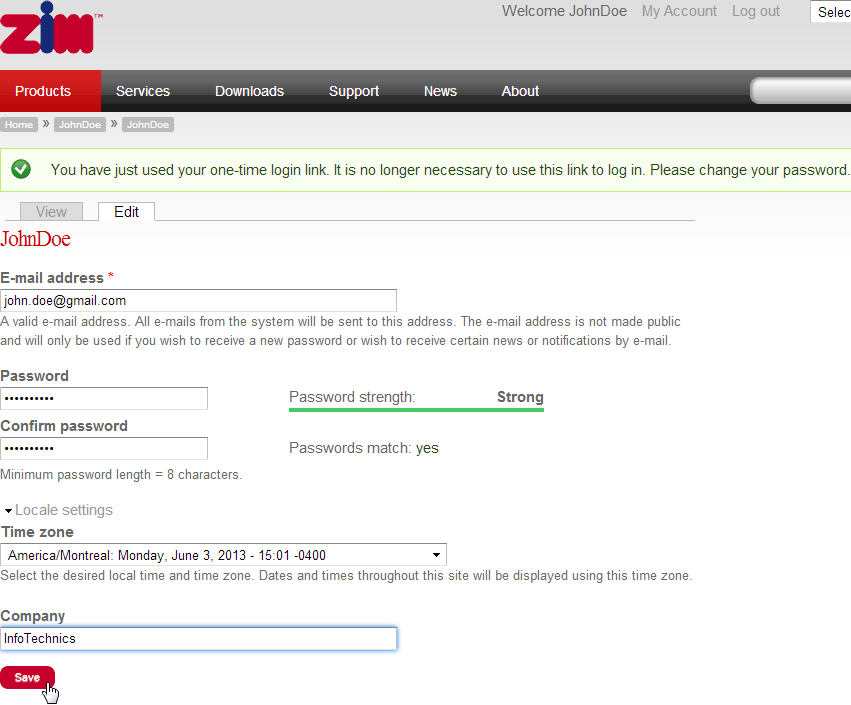The width and height of the screenshot is (851, 705).
Task: Click the green checkmark status icon
Action: (22, 169)
